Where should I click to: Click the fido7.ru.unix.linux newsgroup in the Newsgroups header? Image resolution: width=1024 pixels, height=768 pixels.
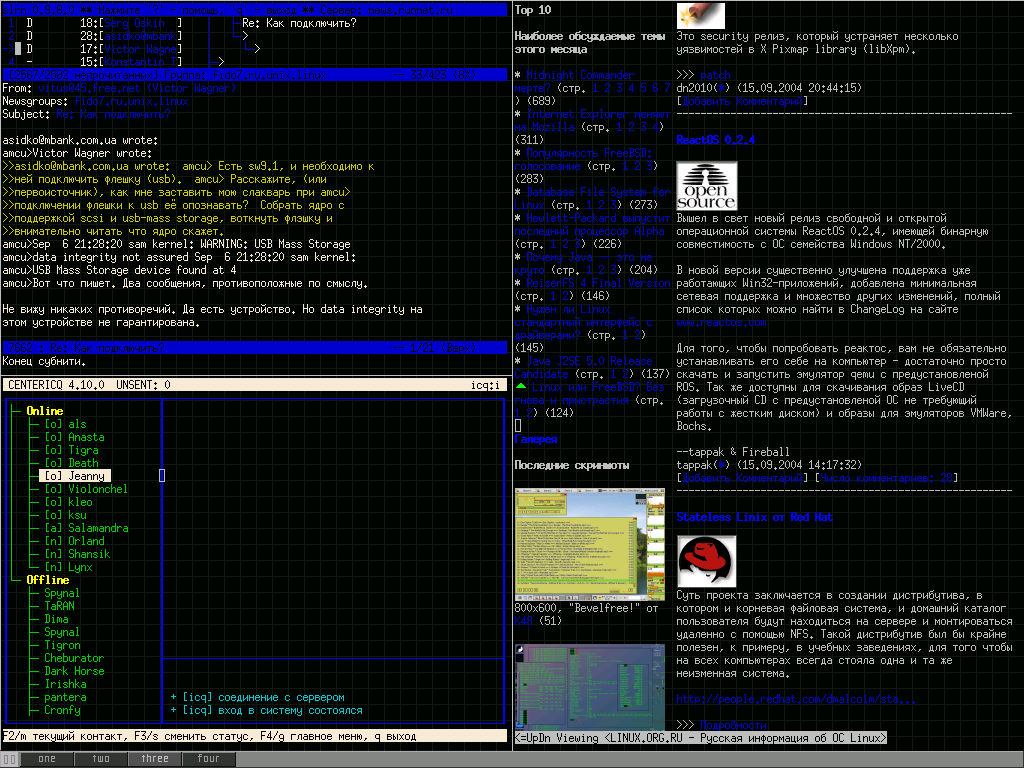pos(131,101)
